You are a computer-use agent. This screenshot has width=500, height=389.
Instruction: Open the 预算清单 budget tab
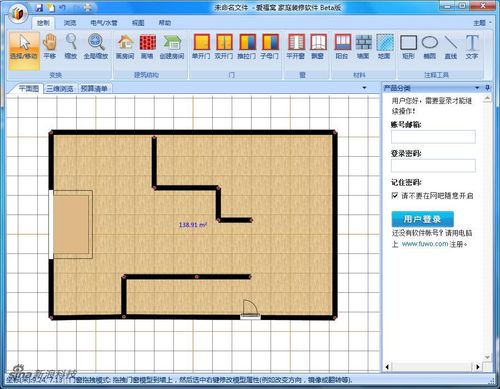94,88
